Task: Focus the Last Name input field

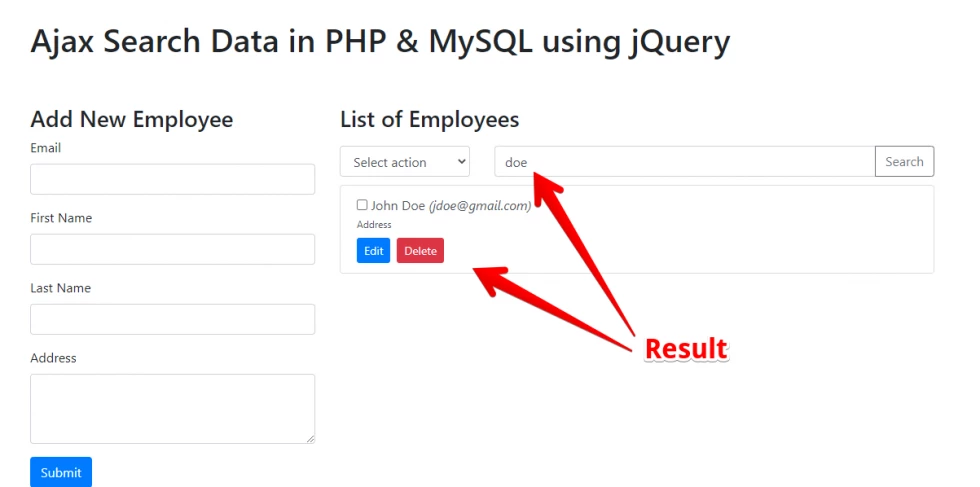Action: [172, 319]
